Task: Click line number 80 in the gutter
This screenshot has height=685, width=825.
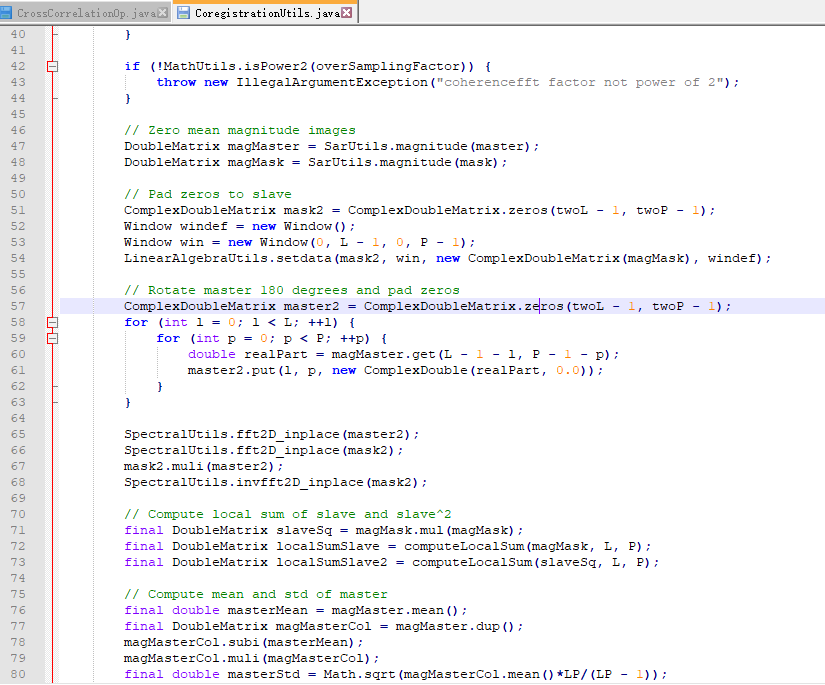Action: [18, 674]
